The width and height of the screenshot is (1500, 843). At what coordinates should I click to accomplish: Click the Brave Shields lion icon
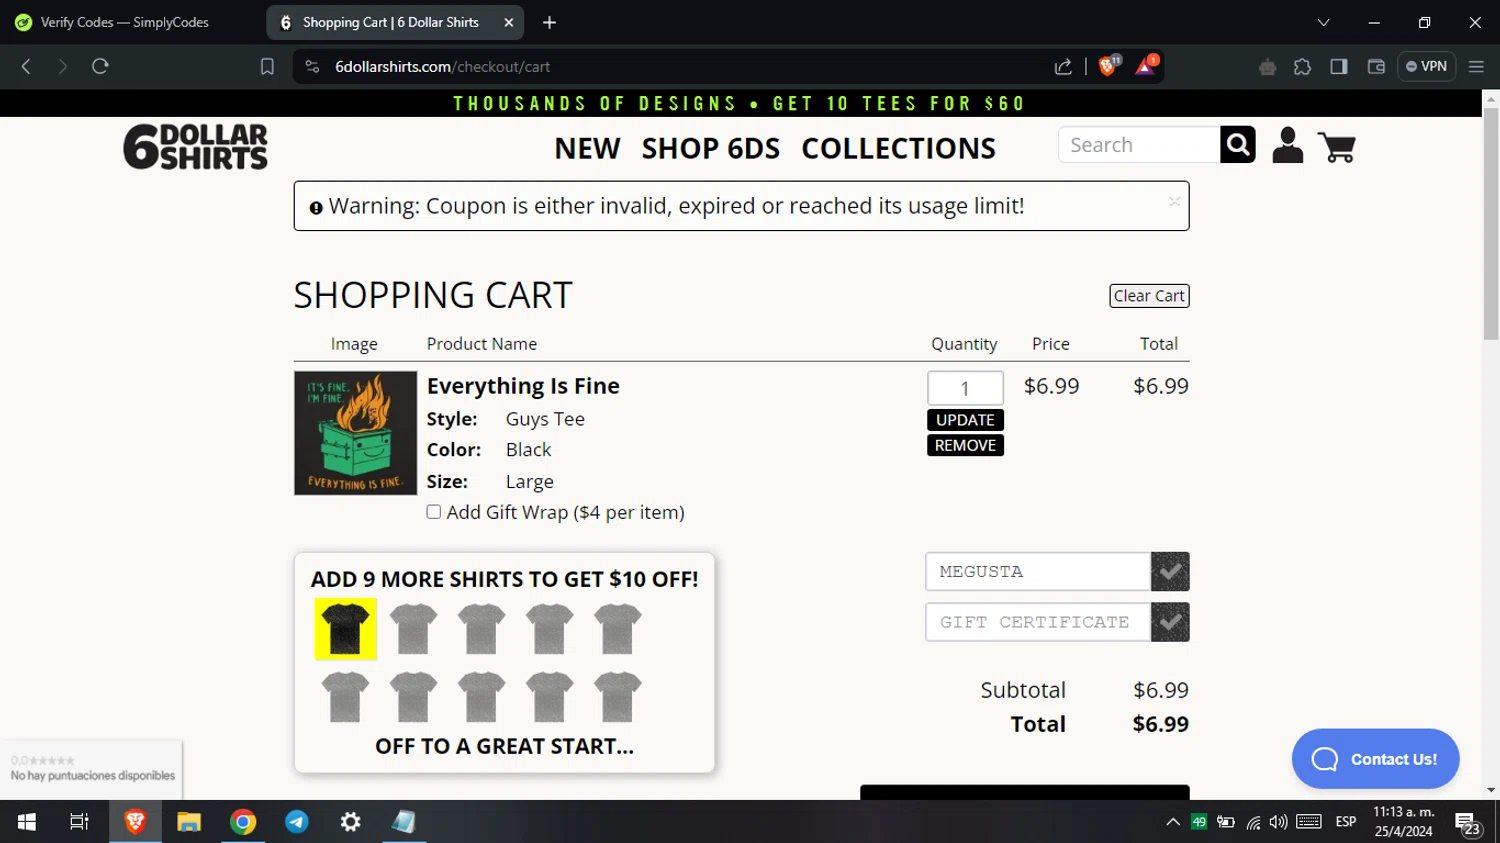click(x=1108, y=66)
